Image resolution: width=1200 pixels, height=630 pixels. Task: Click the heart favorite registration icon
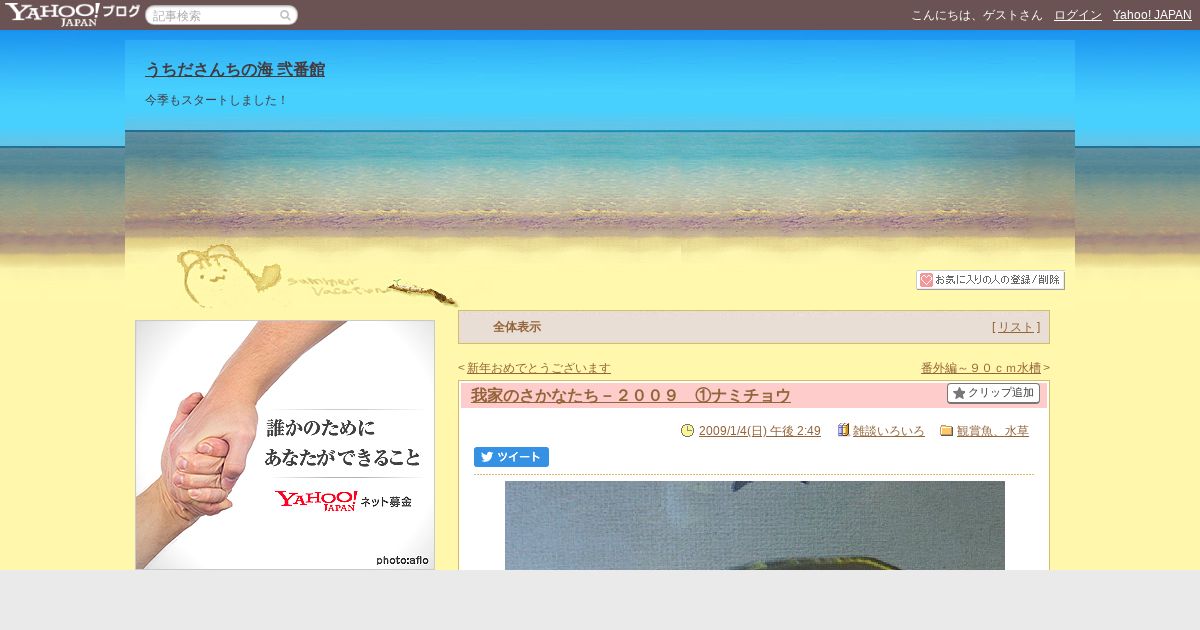coord(926,280)
